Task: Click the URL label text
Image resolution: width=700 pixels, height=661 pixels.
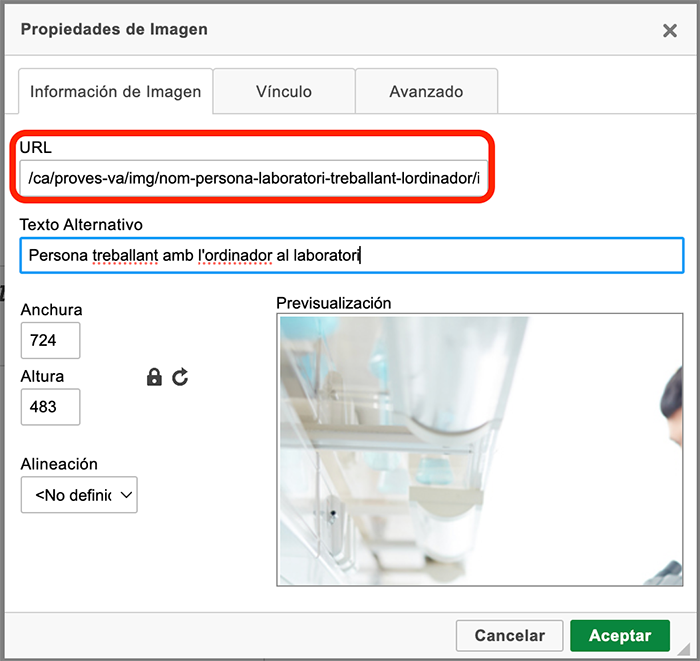Action: [35, 147]
